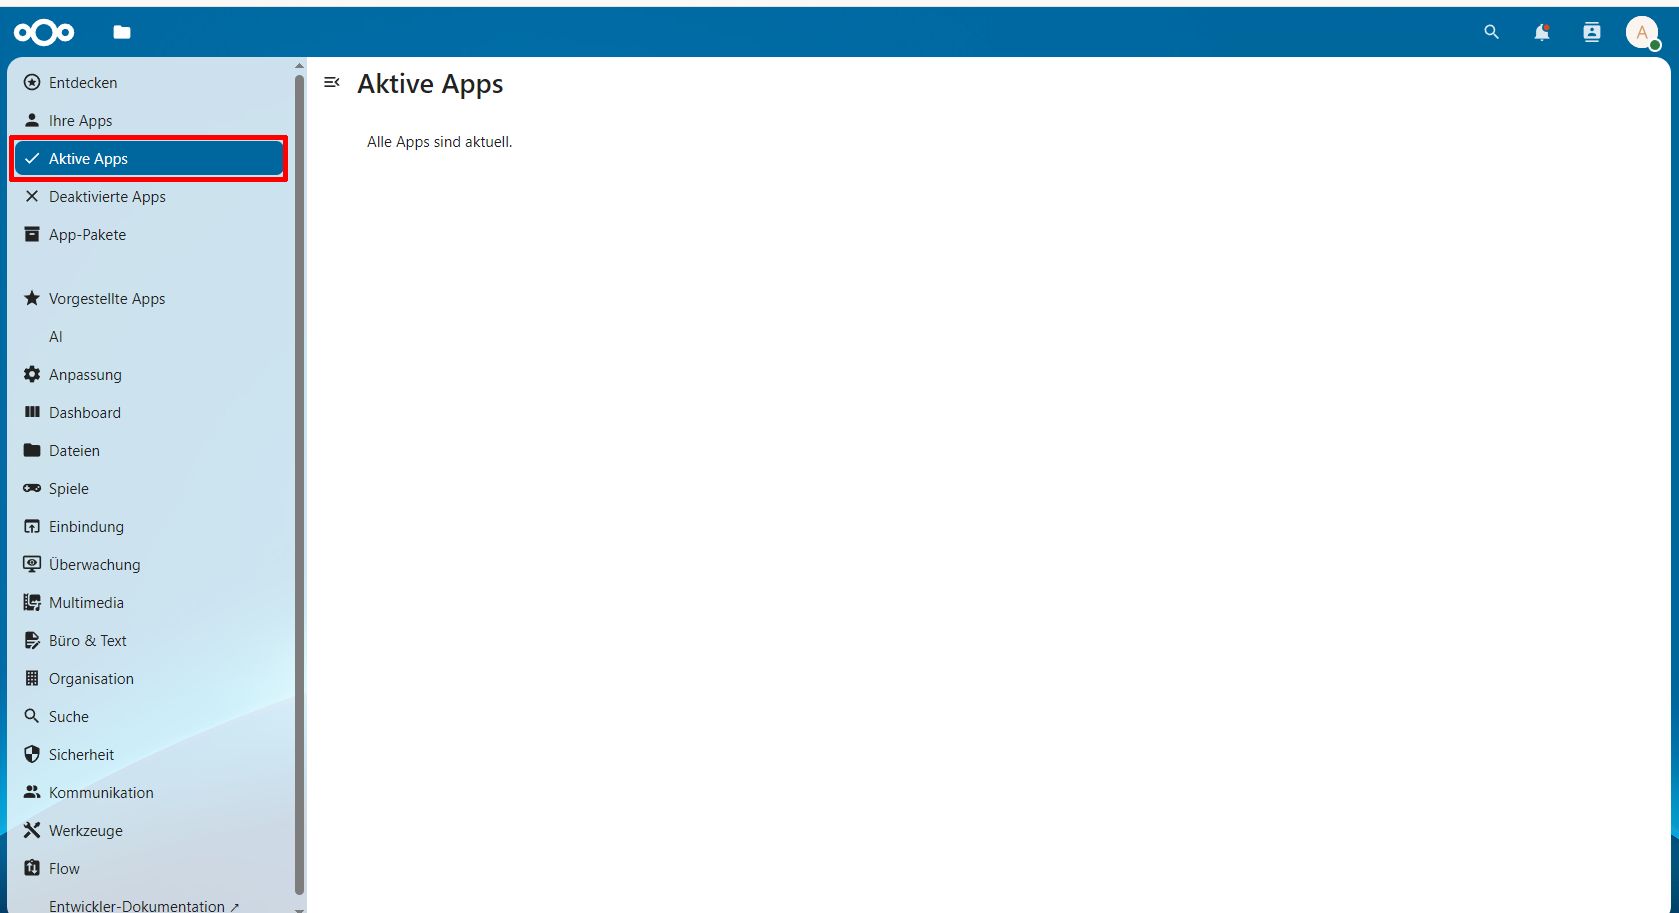Open the Entdecken section

150,83
